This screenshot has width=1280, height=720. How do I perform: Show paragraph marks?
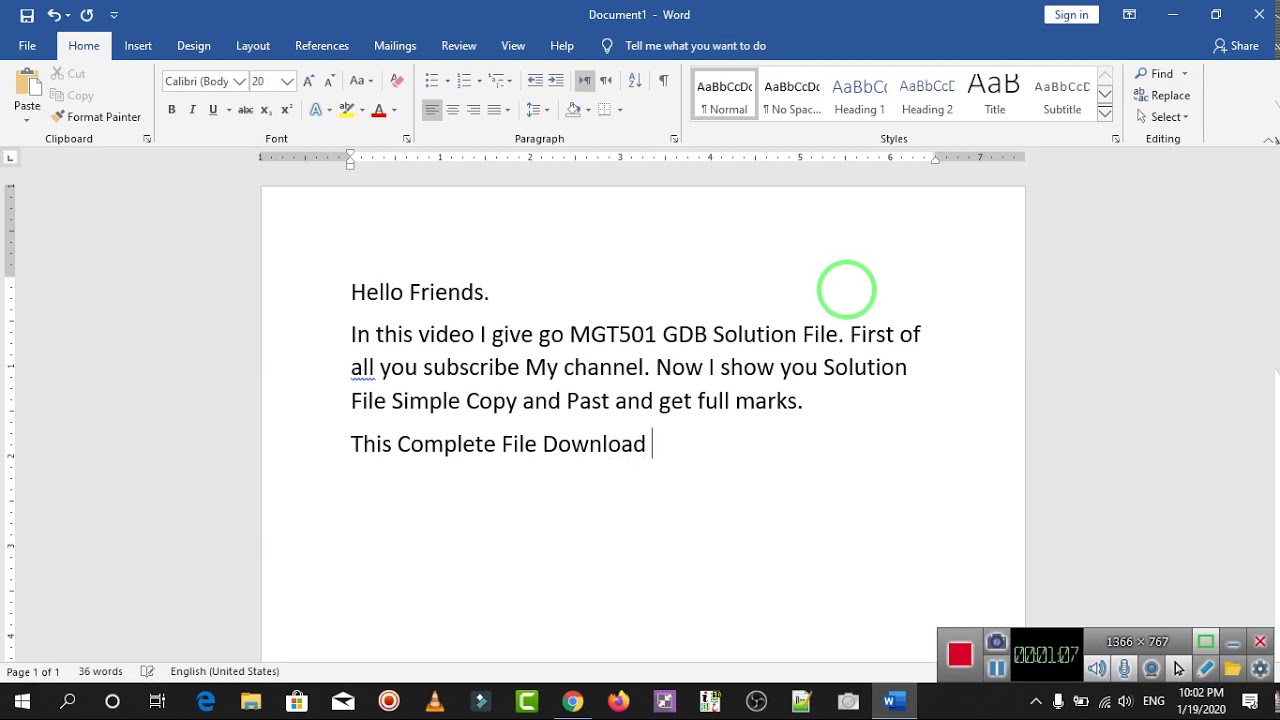point(663,81)
